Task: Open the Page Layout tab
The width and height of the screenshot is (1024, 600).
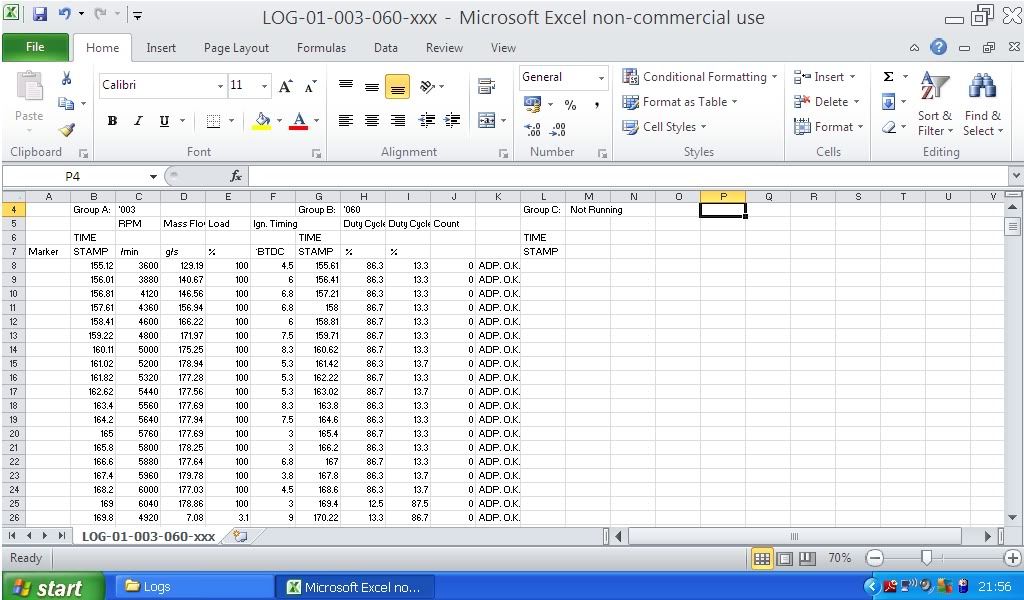Action: pyautogui.click(x=236, y=47)
